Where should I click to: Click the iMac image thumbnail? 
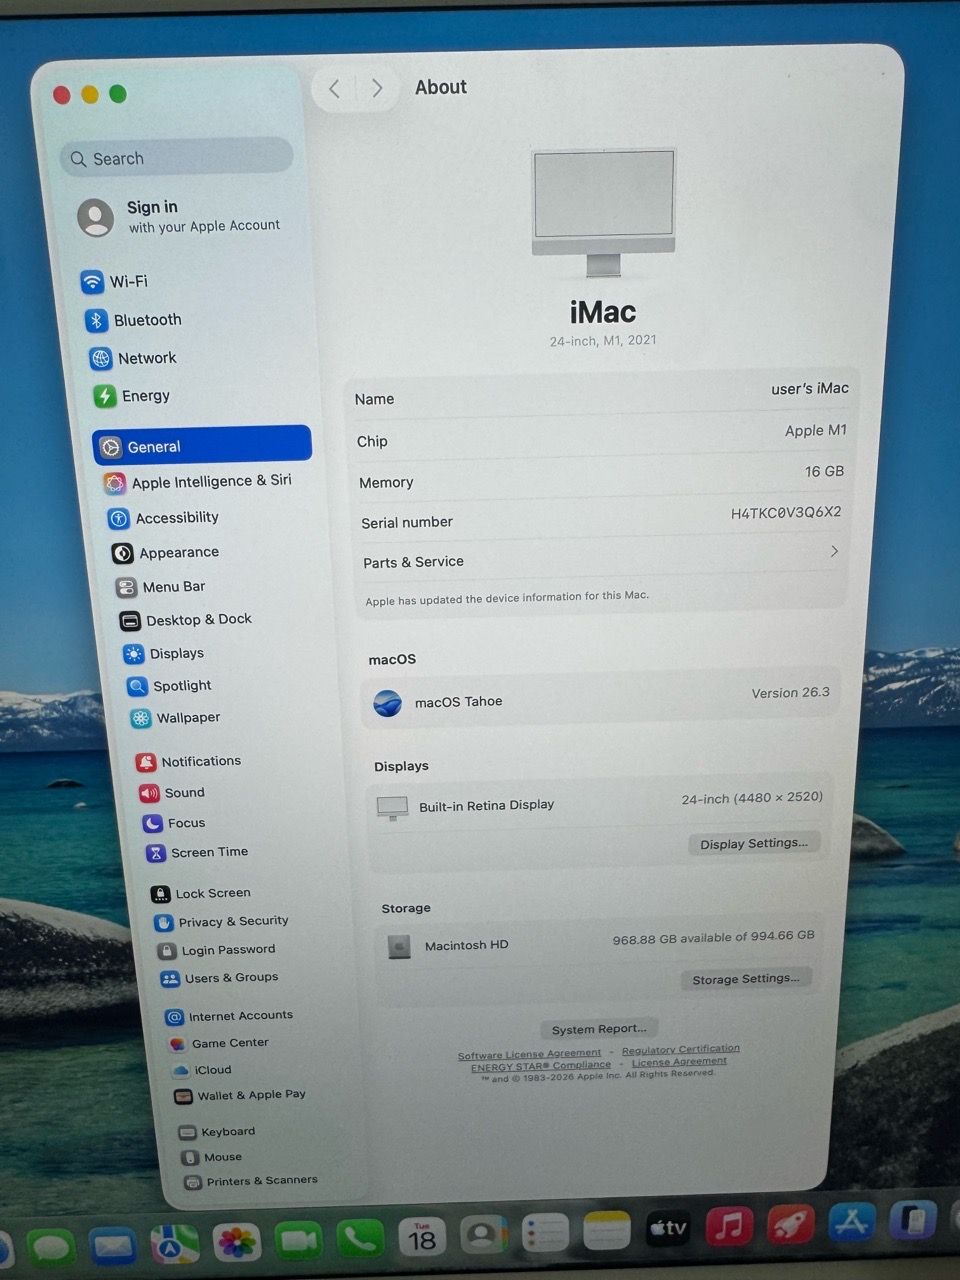pyautogui.click(x=604, y=213)
